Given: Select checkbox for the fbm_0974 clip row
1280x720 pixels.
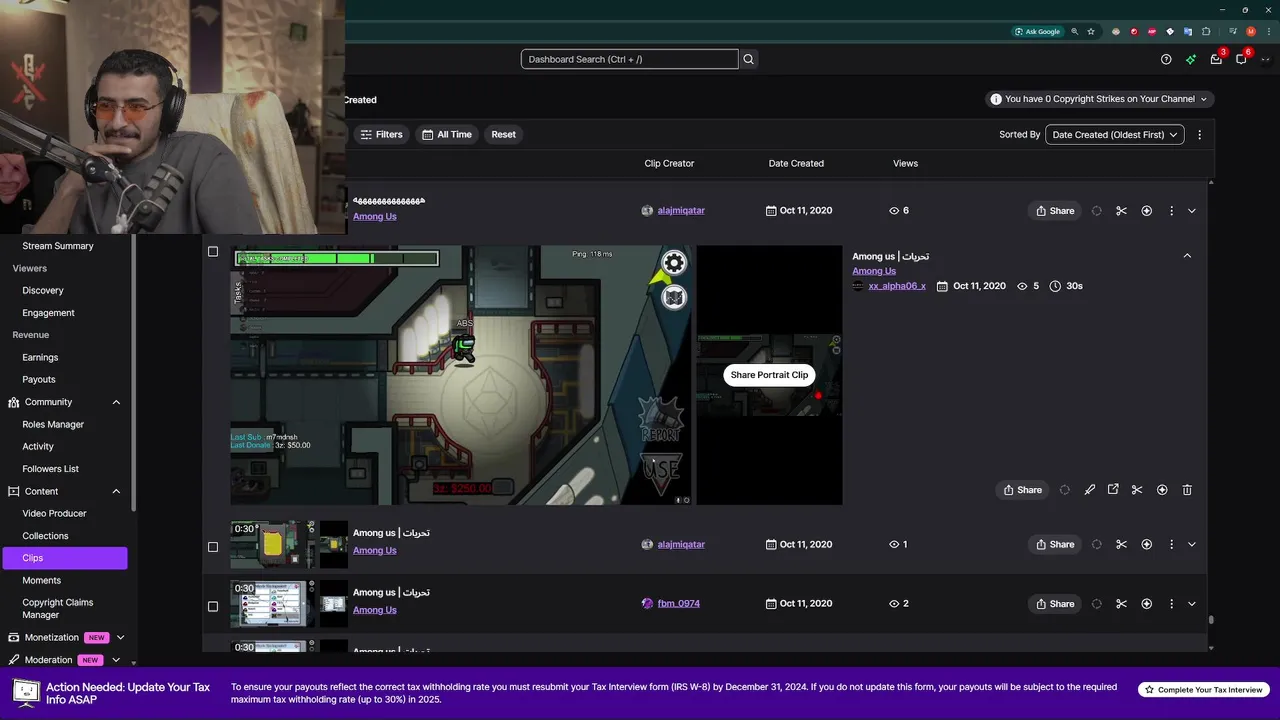Looking at the screenshot, I should (x=213, y=606).
